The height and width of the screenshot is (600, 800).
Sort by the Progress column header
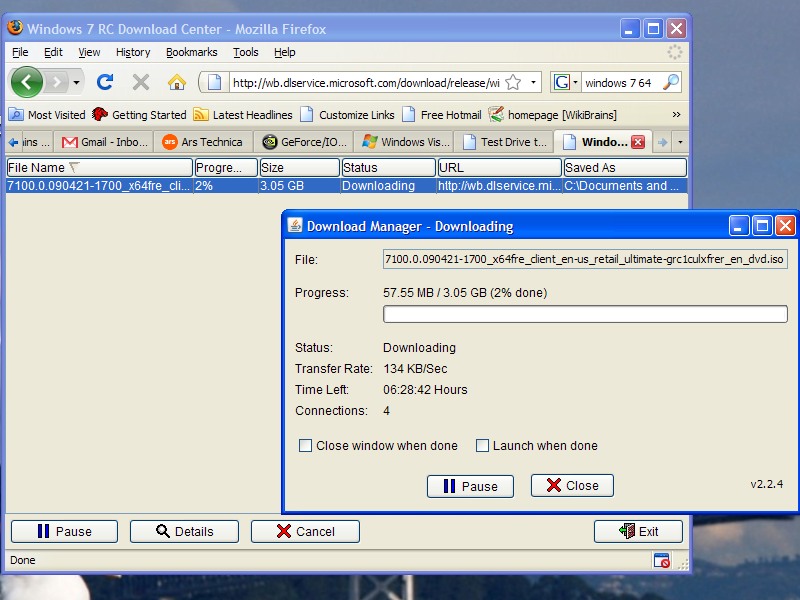226,167
